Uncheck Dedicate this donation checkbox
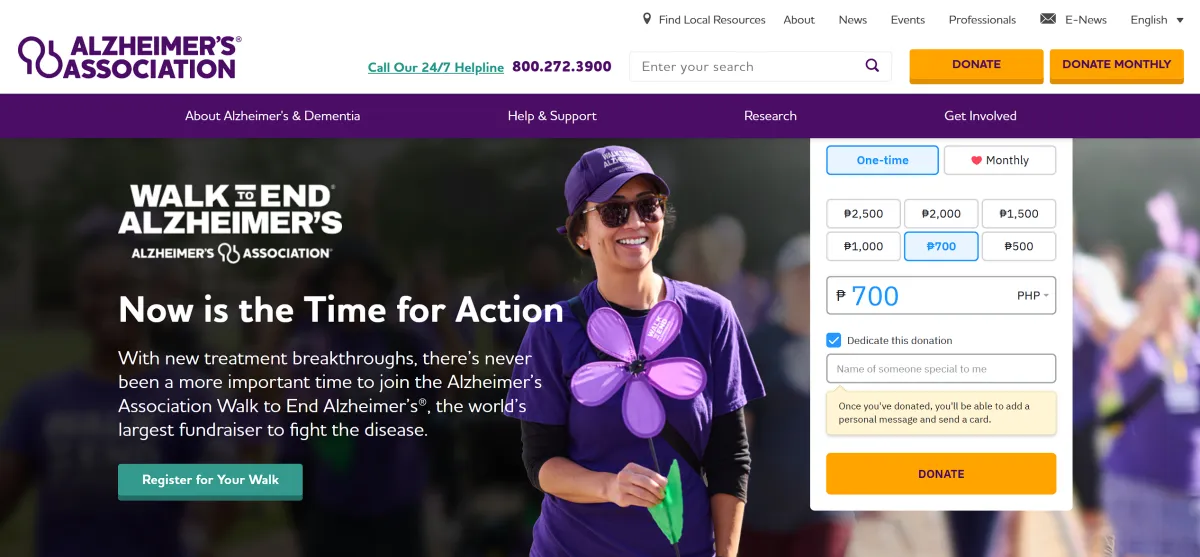Image resolution: width=1200 pixels, height=557 pixels. click(x=834, y=340)
